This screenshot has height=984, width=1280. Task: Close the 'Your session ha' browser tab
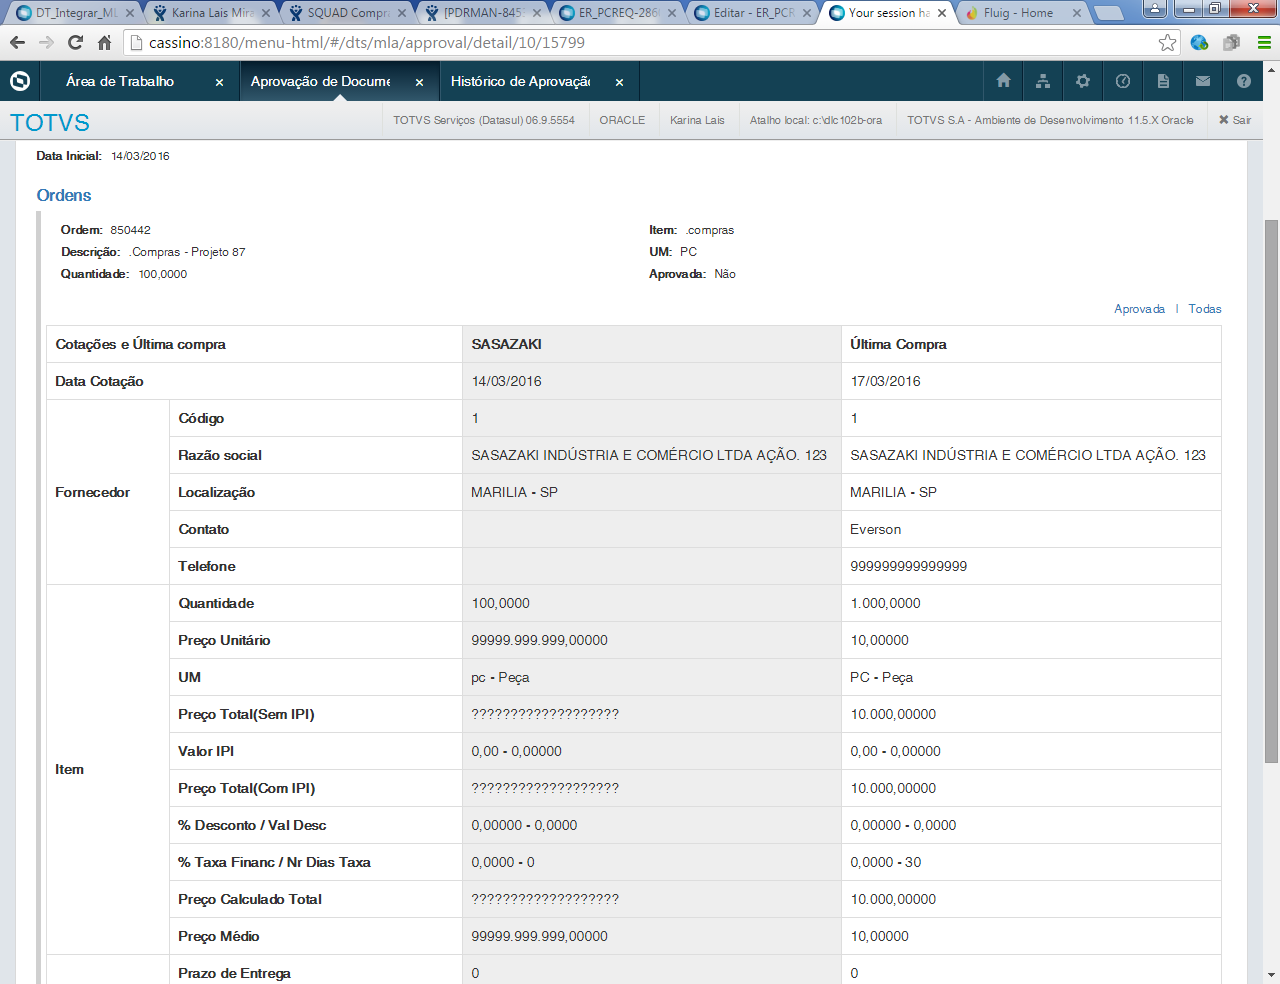coord(942,13)
